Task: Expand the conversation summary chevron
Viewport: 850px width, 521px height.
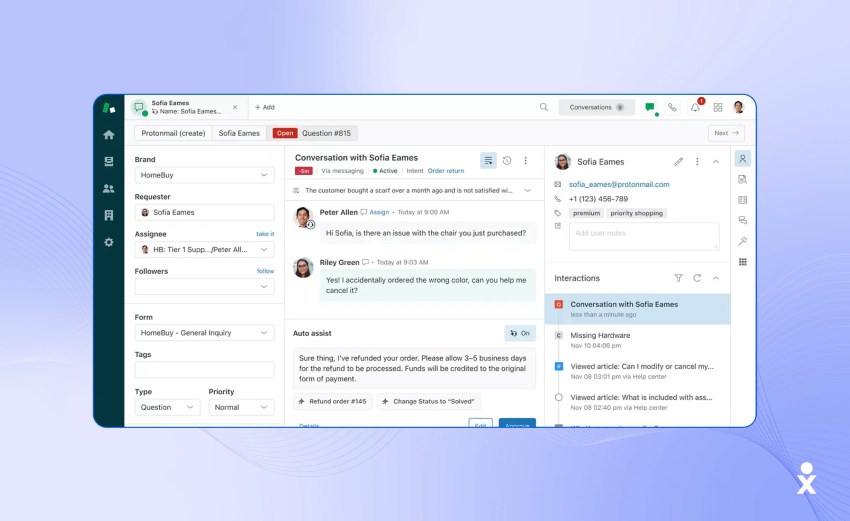Action: point(527,190)
